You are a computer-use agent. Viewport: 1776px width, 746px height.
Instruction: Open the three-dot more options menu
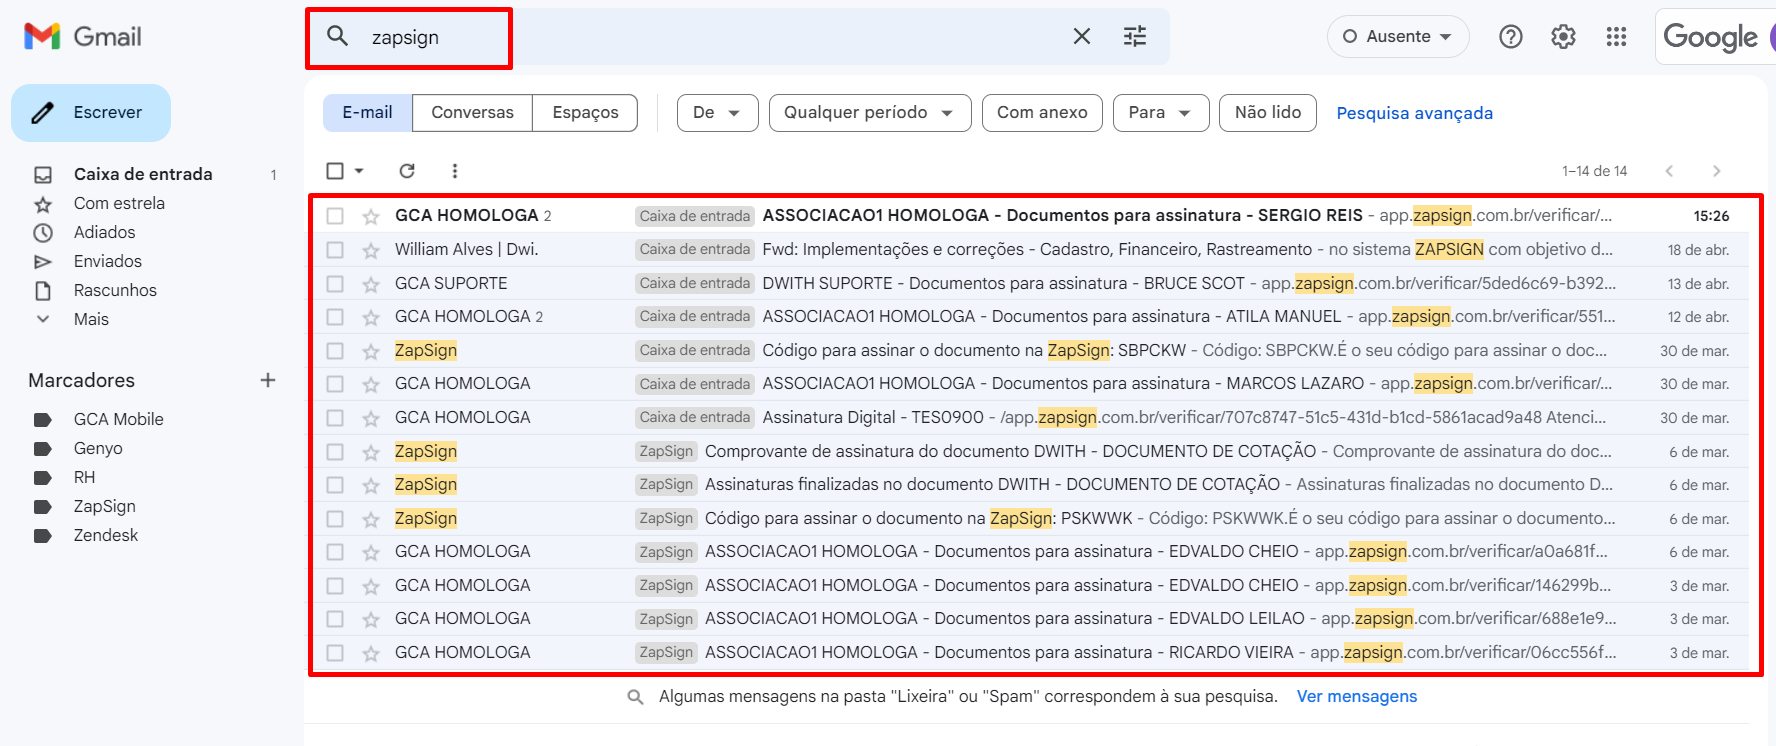tap(455, 171)
